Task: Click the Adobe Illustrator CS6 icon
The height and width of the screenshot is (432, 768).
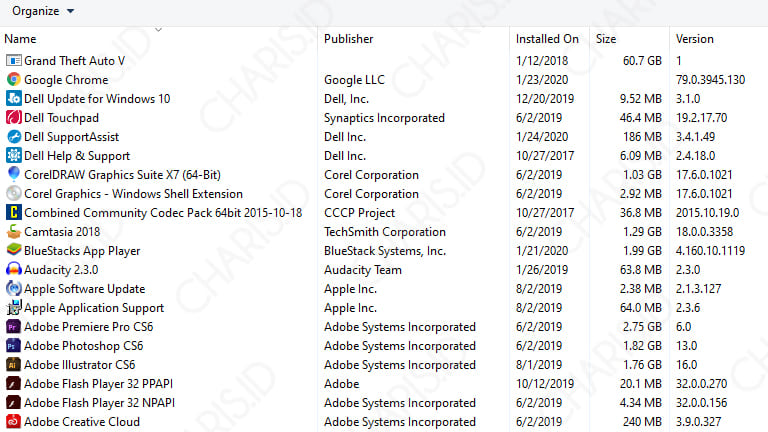Action: [13, 364]
